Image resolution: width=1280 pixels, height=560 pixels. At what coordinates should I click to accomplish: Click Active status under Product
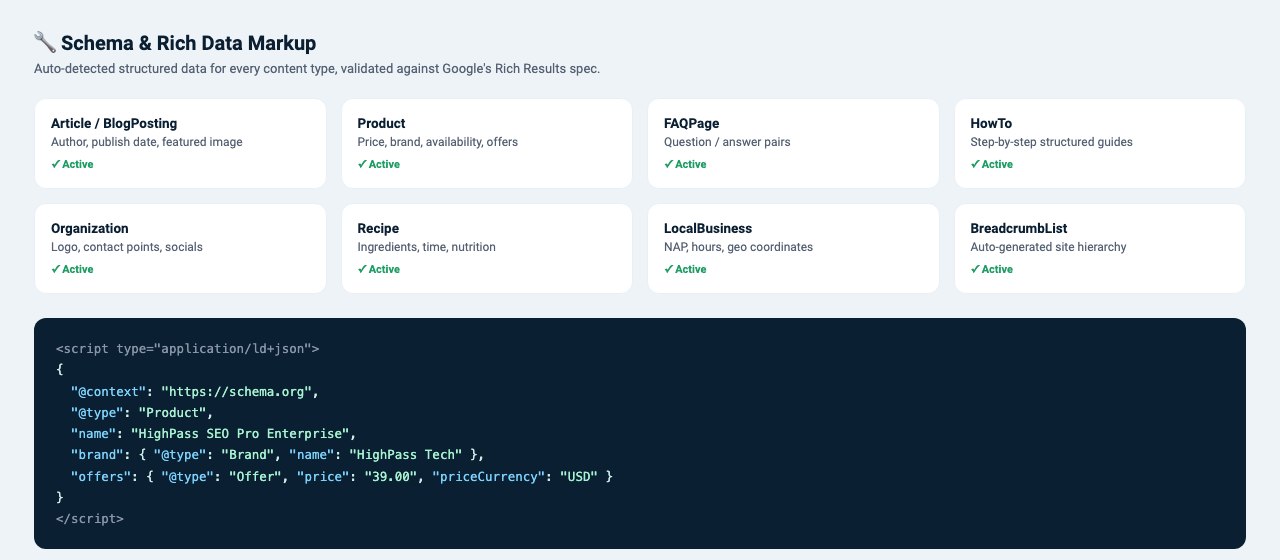pos(379,164)
